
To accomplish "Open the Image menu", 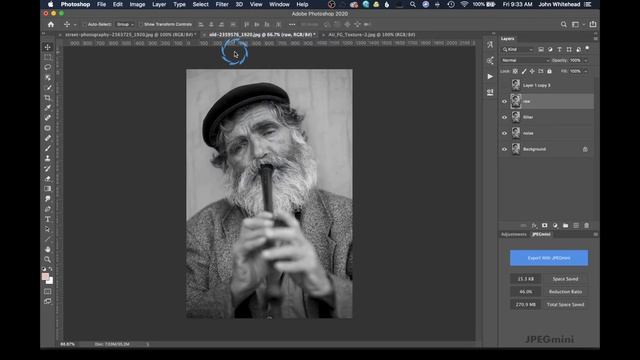I will (137, 4).
